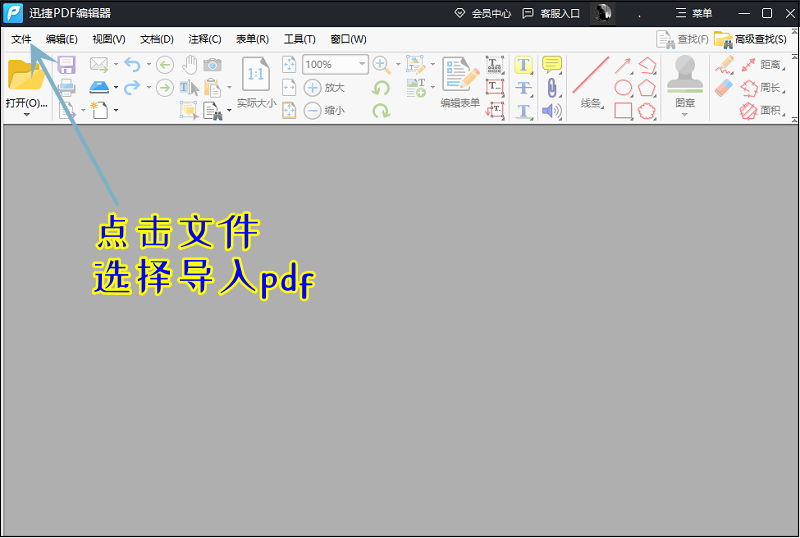Select the Text selection tool
This screenshot has width=800, height=538.
tap(189, 88)
